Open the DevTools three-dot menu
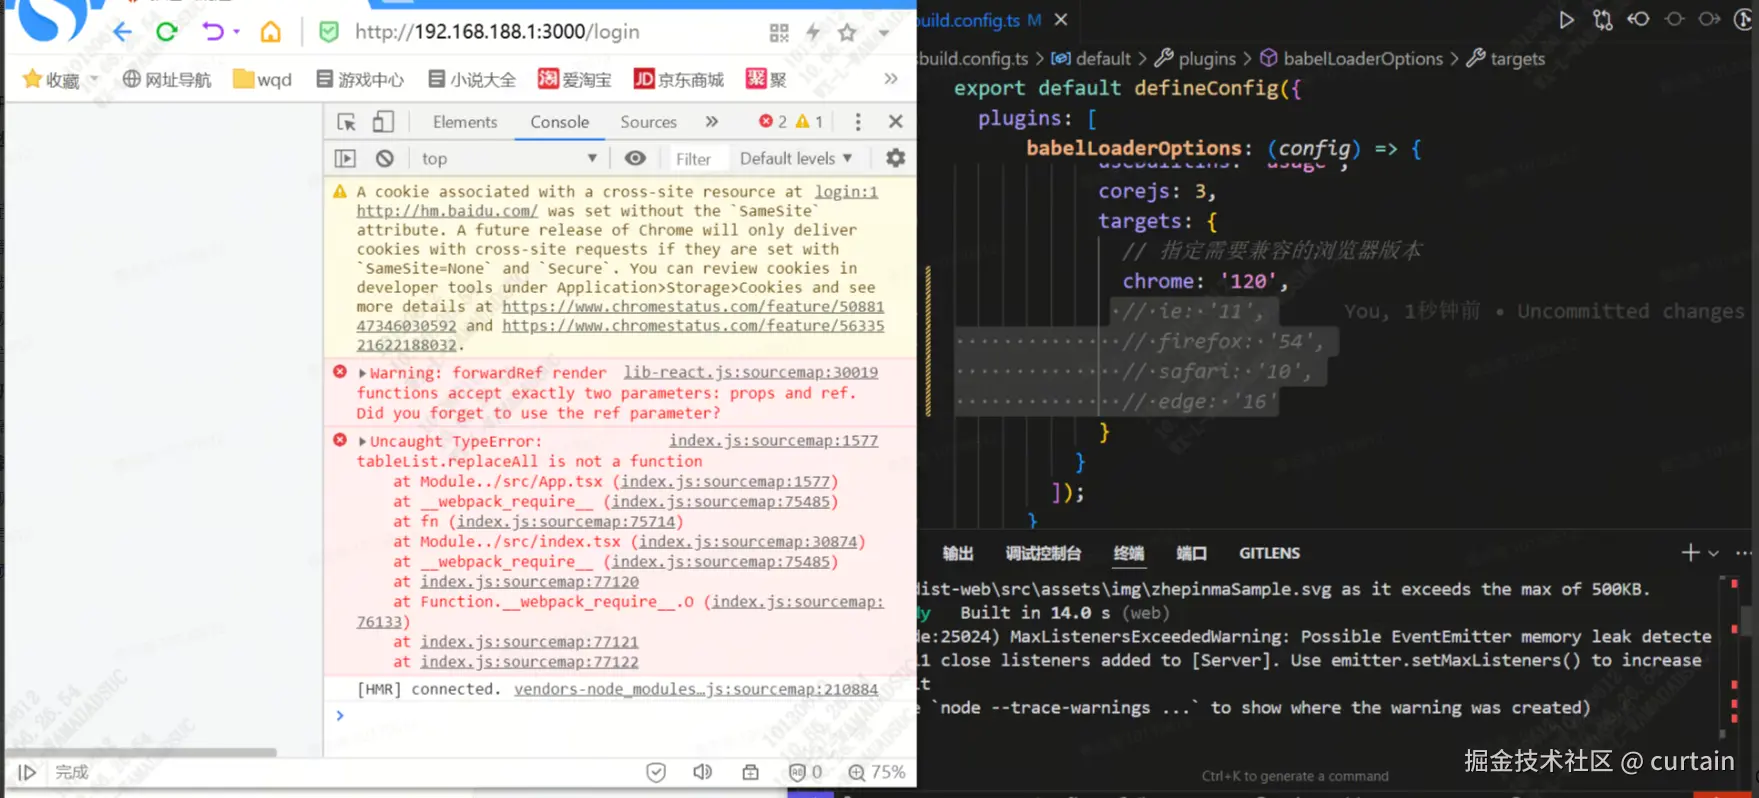Image resolution: width=1759 pixels, height=798 pixels. click(x=858, y=122)
